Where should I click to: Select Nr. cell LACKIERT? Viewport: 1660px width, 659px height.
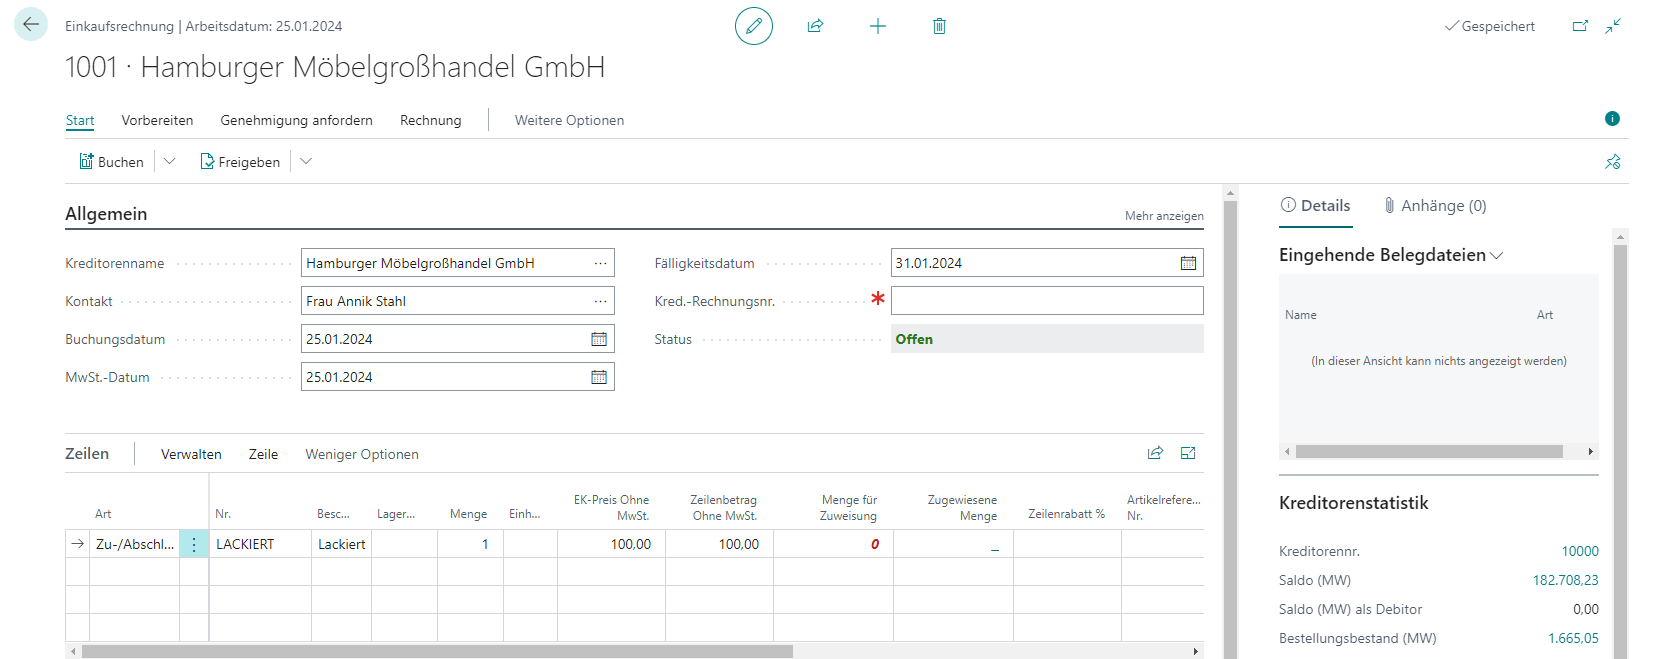(260, 544)
